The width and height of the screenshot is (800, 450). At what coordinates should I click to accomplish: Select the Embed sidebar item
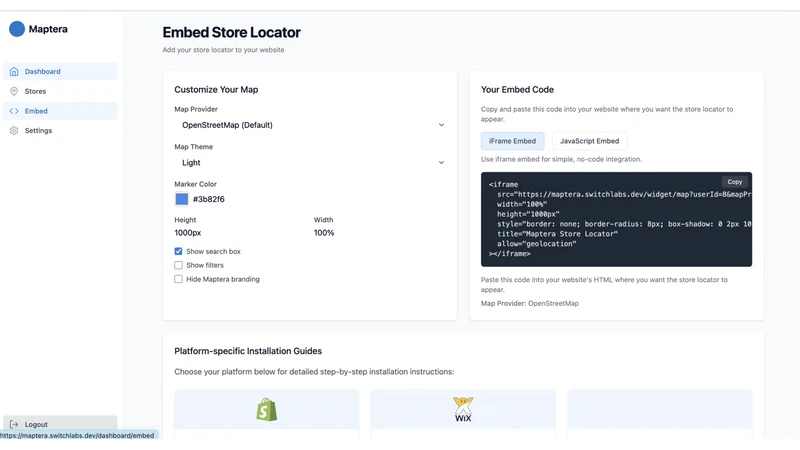(x=60, y=111)
